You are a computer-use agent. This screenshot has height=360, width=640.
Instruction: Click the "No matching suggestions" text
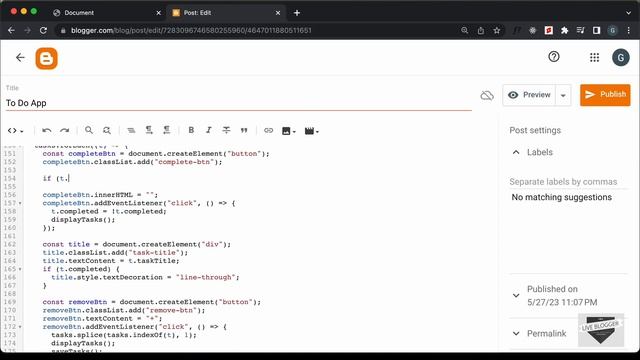point(561,197)
